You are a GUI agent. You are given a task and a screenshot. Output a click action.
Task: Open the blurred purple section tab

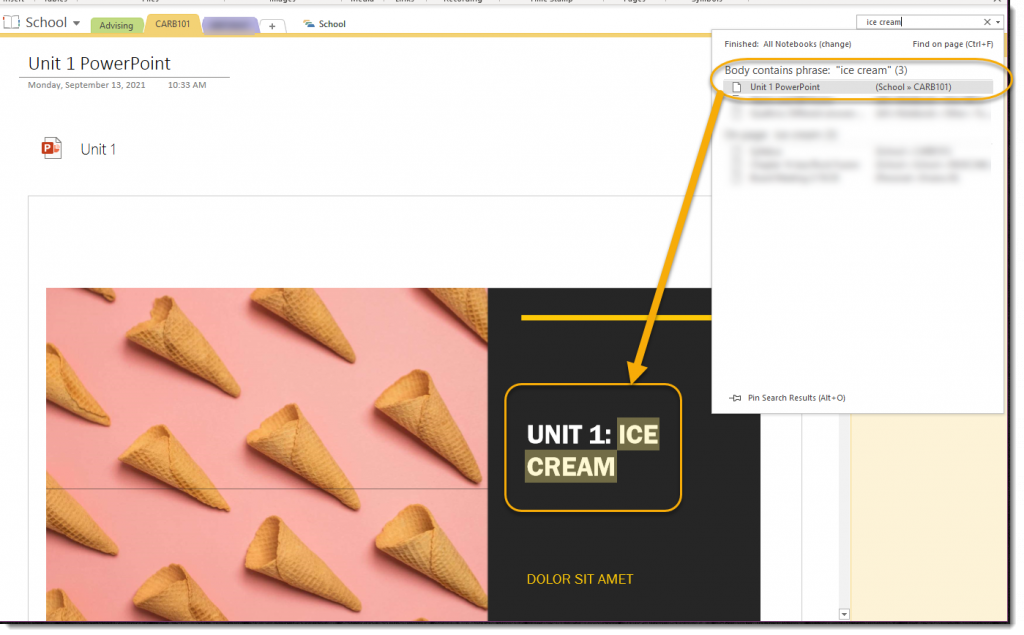pos(230,25)
